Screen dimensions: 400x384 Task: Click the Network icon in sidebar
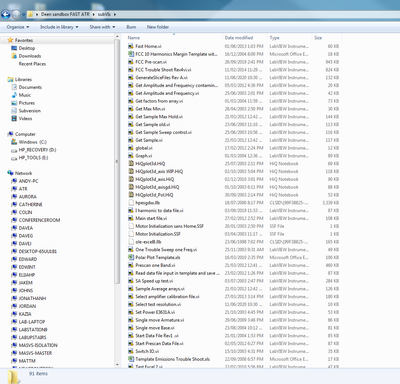(10, 173)
